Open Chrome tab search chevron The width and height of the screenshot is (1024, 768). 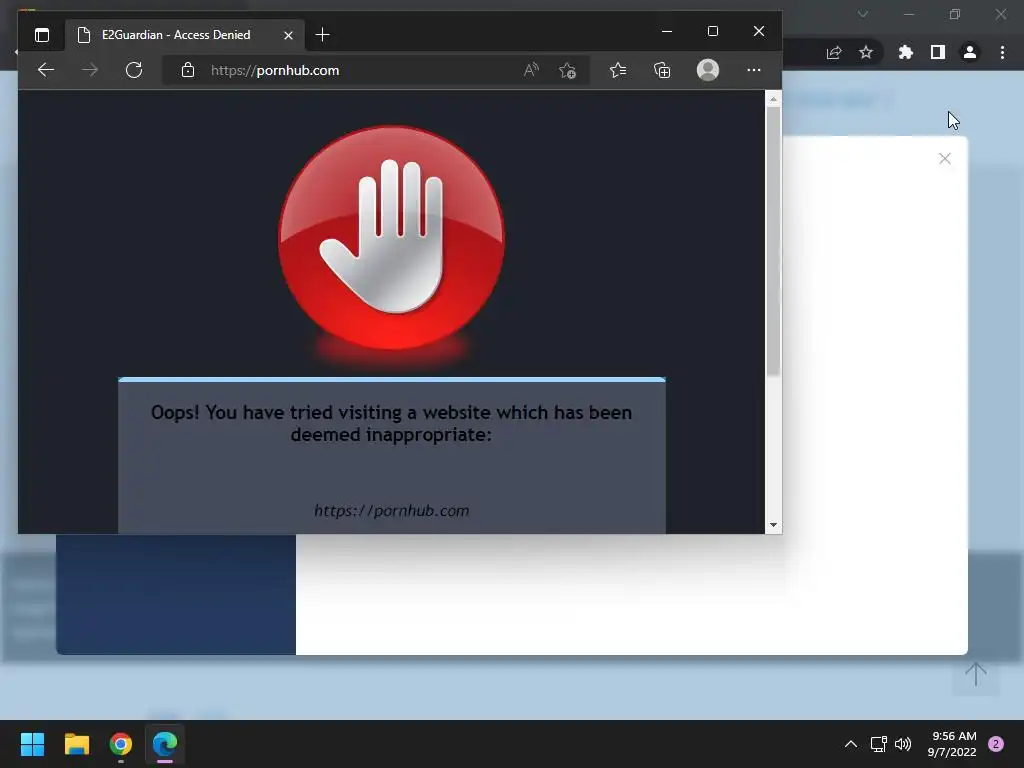[863, 14]
